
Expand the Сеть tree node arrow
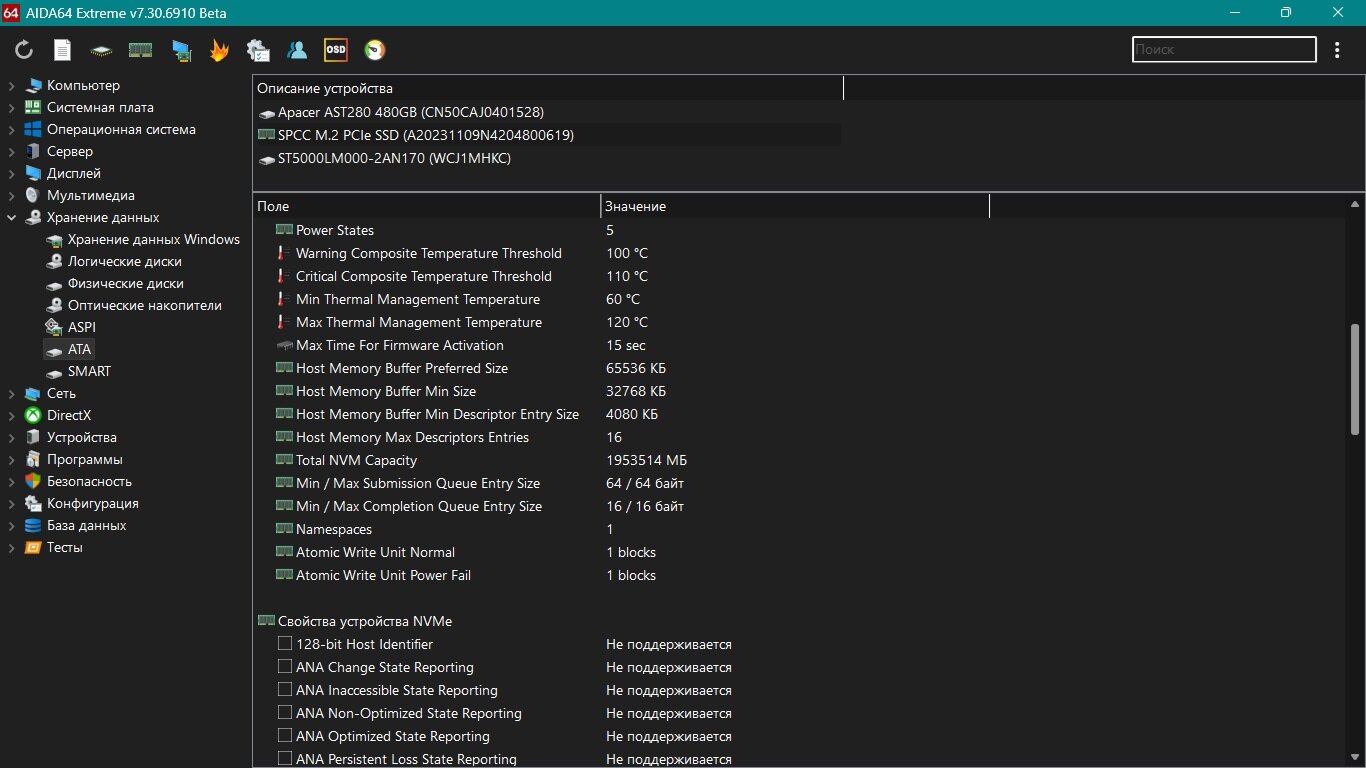11,393
